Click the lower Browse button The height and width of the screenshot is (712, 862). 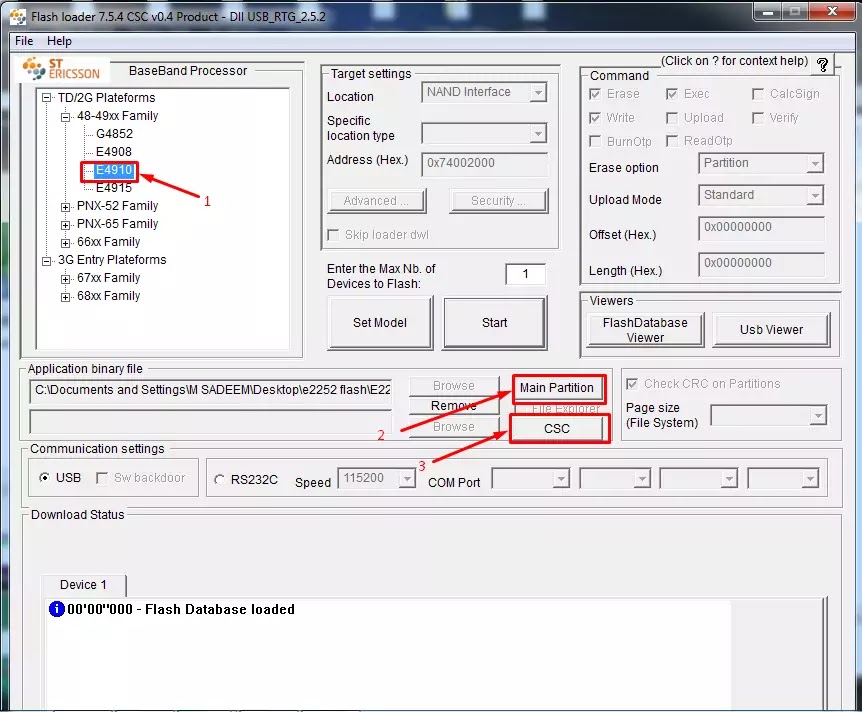[x=454, y=427]
